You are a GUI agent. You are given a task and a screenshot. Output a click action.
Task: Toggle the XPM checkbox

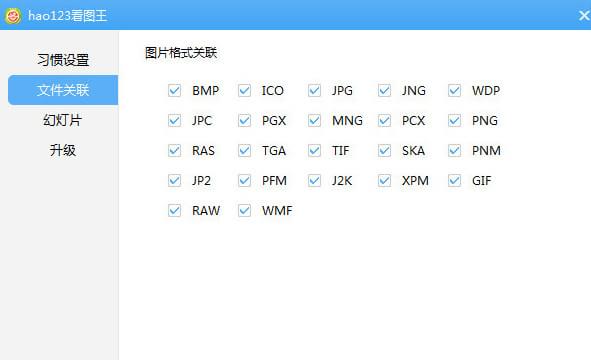click(x=384, y=181)
